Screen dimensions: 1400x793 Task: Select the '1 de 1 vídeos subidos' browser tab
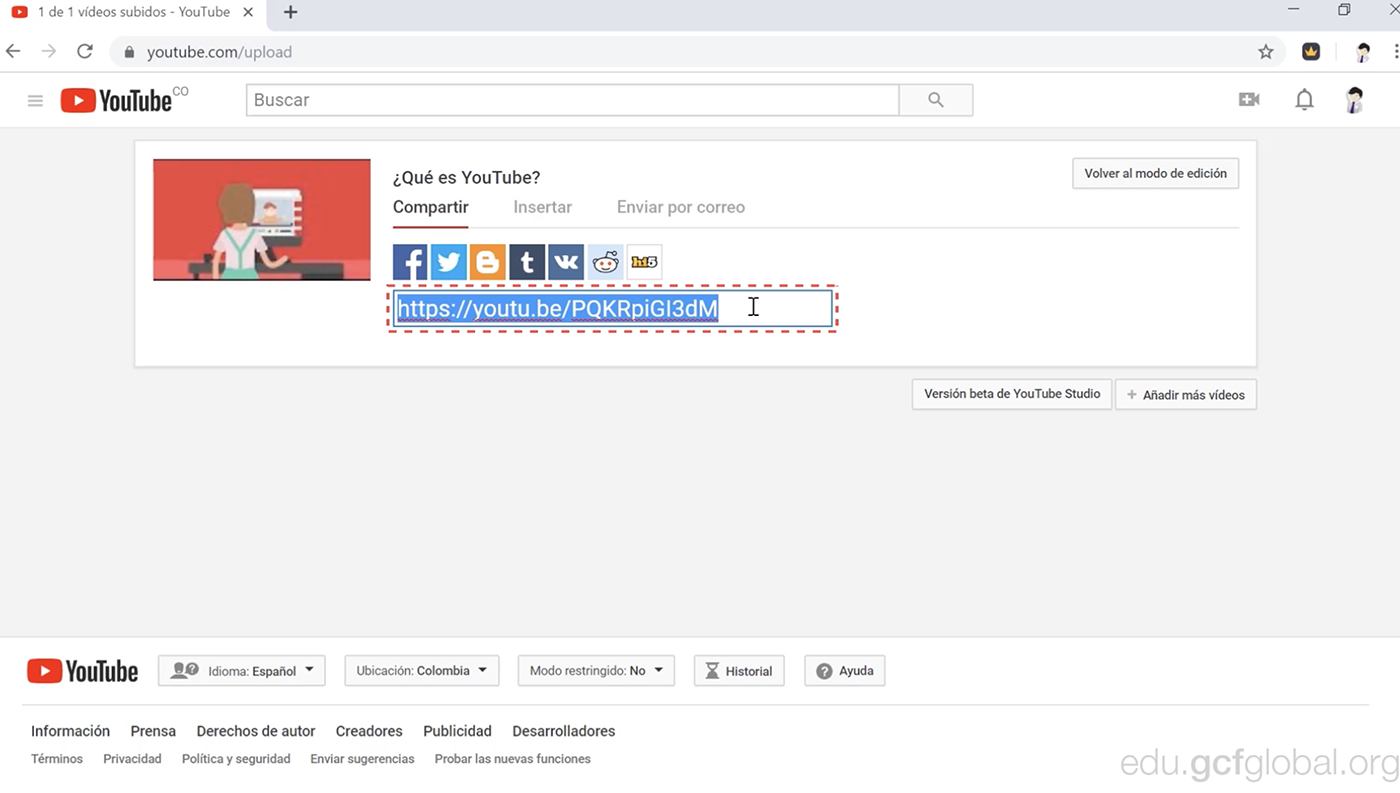(x=133, y=12)
